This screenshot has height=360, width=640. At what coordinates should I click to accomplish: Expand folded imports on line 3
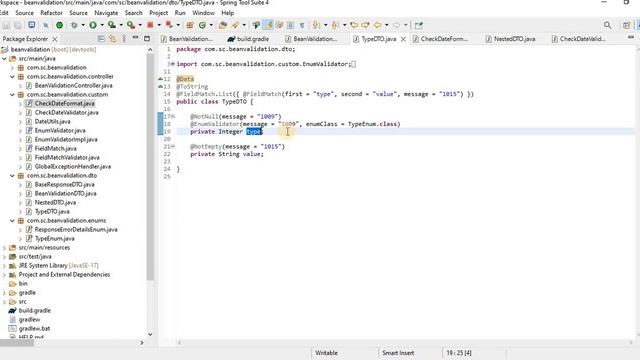click(x=173, y=64)
